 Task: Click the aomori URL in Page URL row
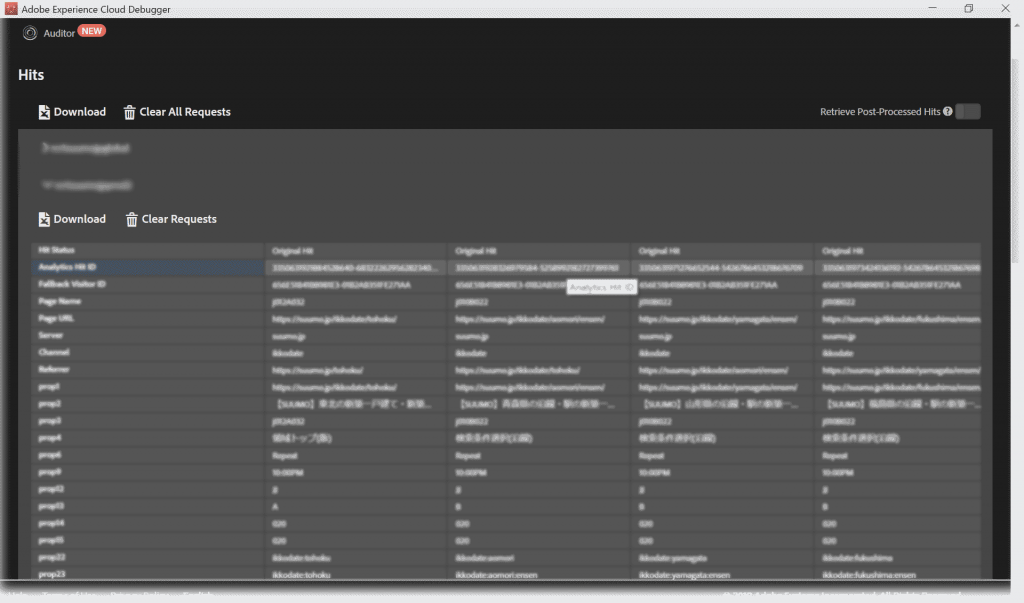(x=530, y=319)
